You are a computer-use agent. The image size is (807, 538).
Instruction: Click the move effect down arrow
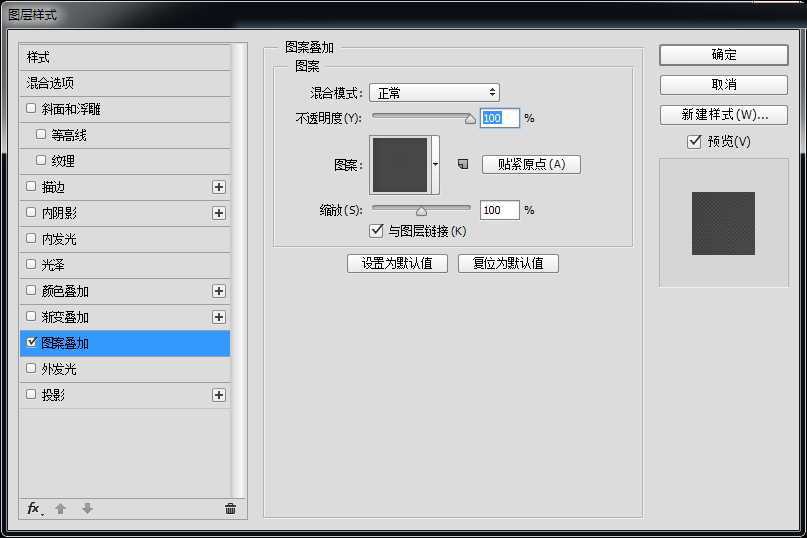tap(87, 509)
